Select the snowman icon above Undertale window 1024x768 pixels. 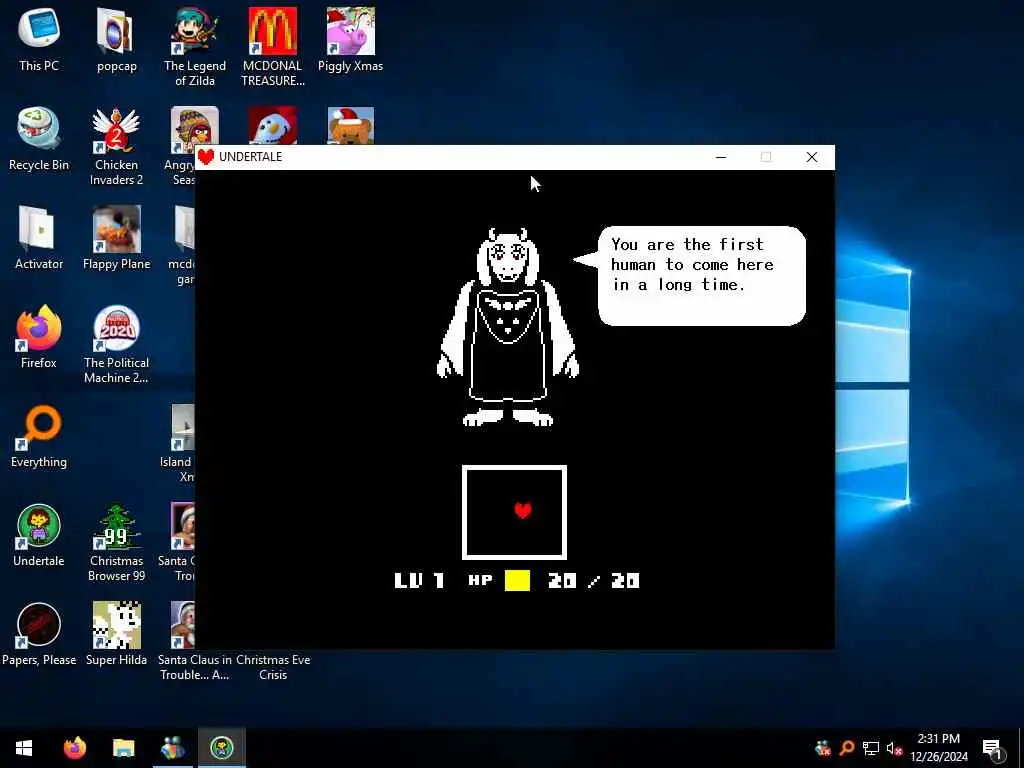[x=272, y=125]
